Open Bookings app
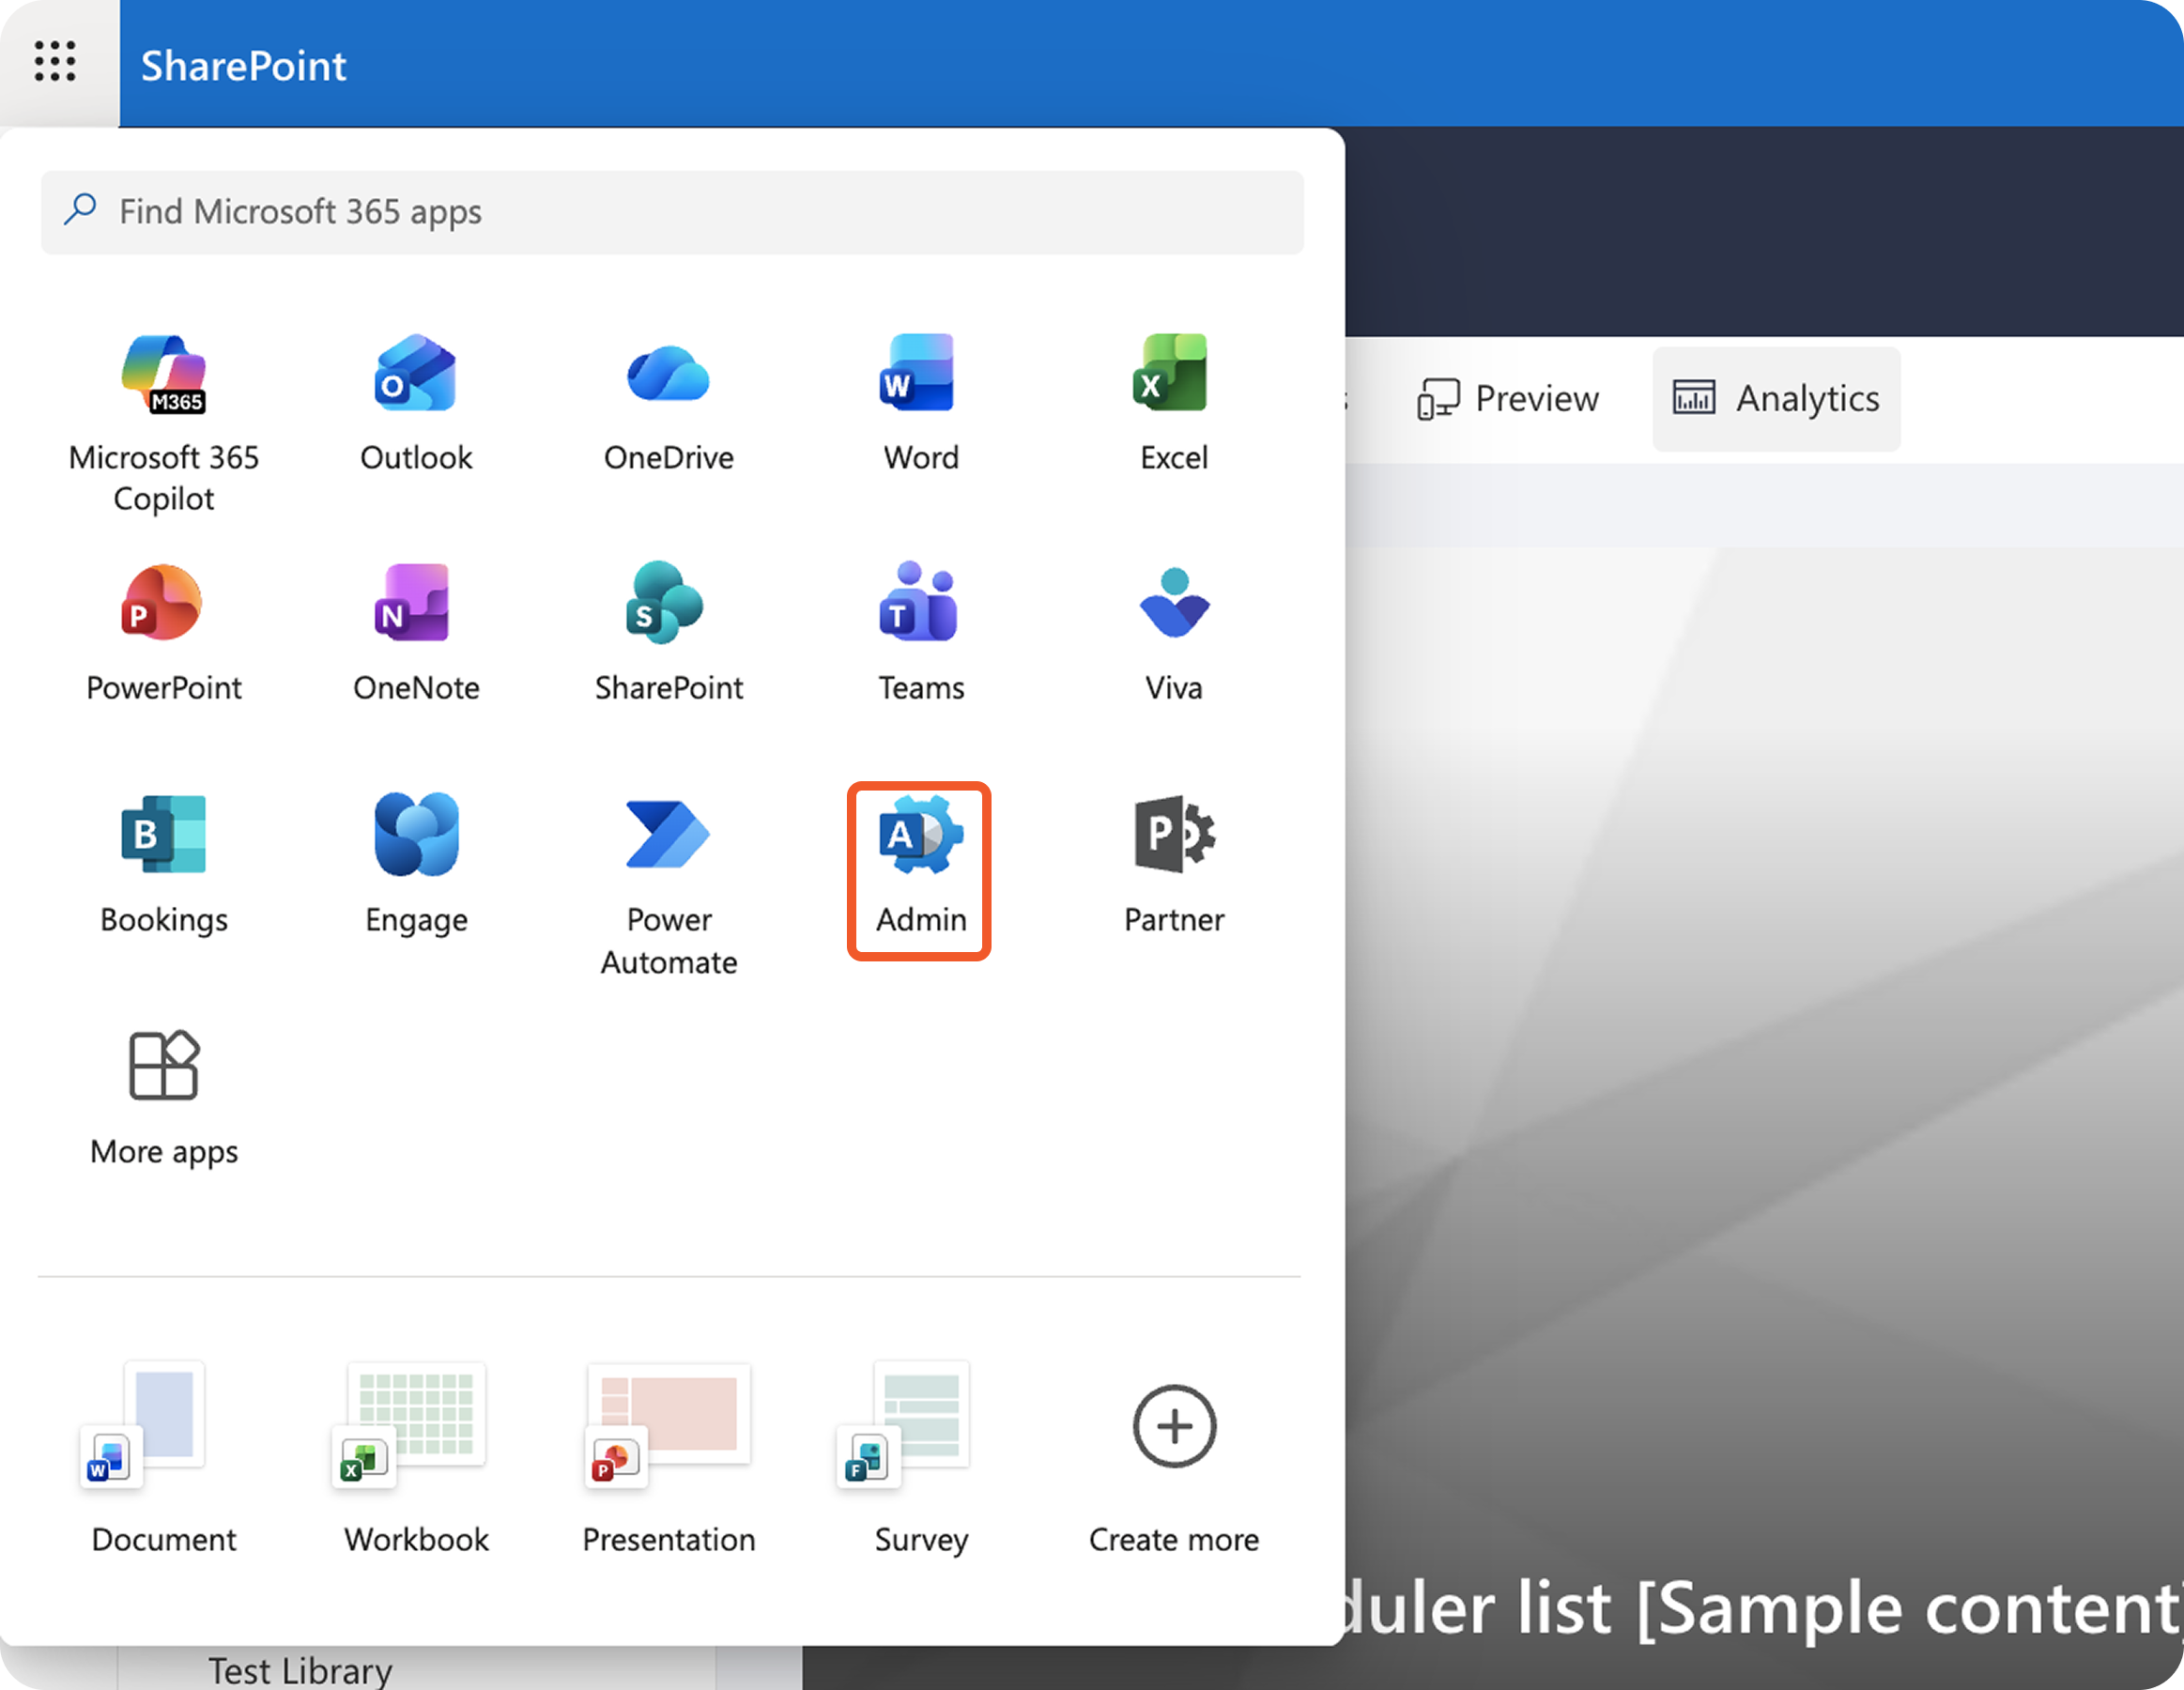2184x1690 pixels. [x=164, y=864]
